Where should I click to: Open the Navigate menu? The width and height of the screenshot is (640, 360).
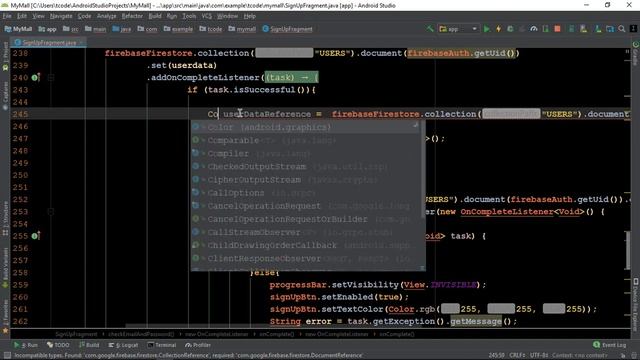point(61,16)
